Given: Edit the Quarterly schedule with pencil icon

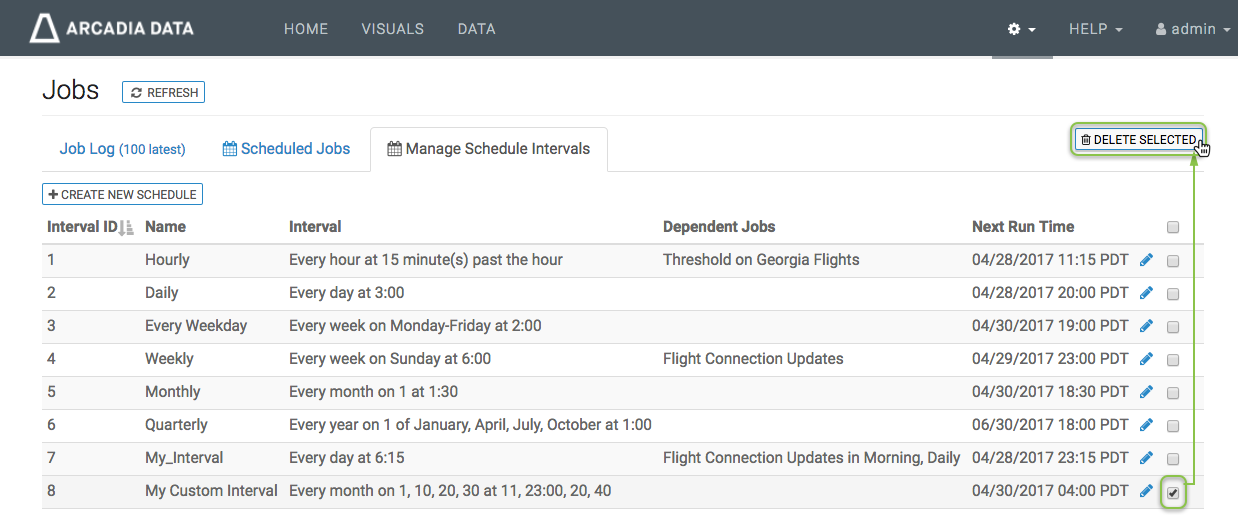Looking at the screenshot, I should coord(1146,425).
